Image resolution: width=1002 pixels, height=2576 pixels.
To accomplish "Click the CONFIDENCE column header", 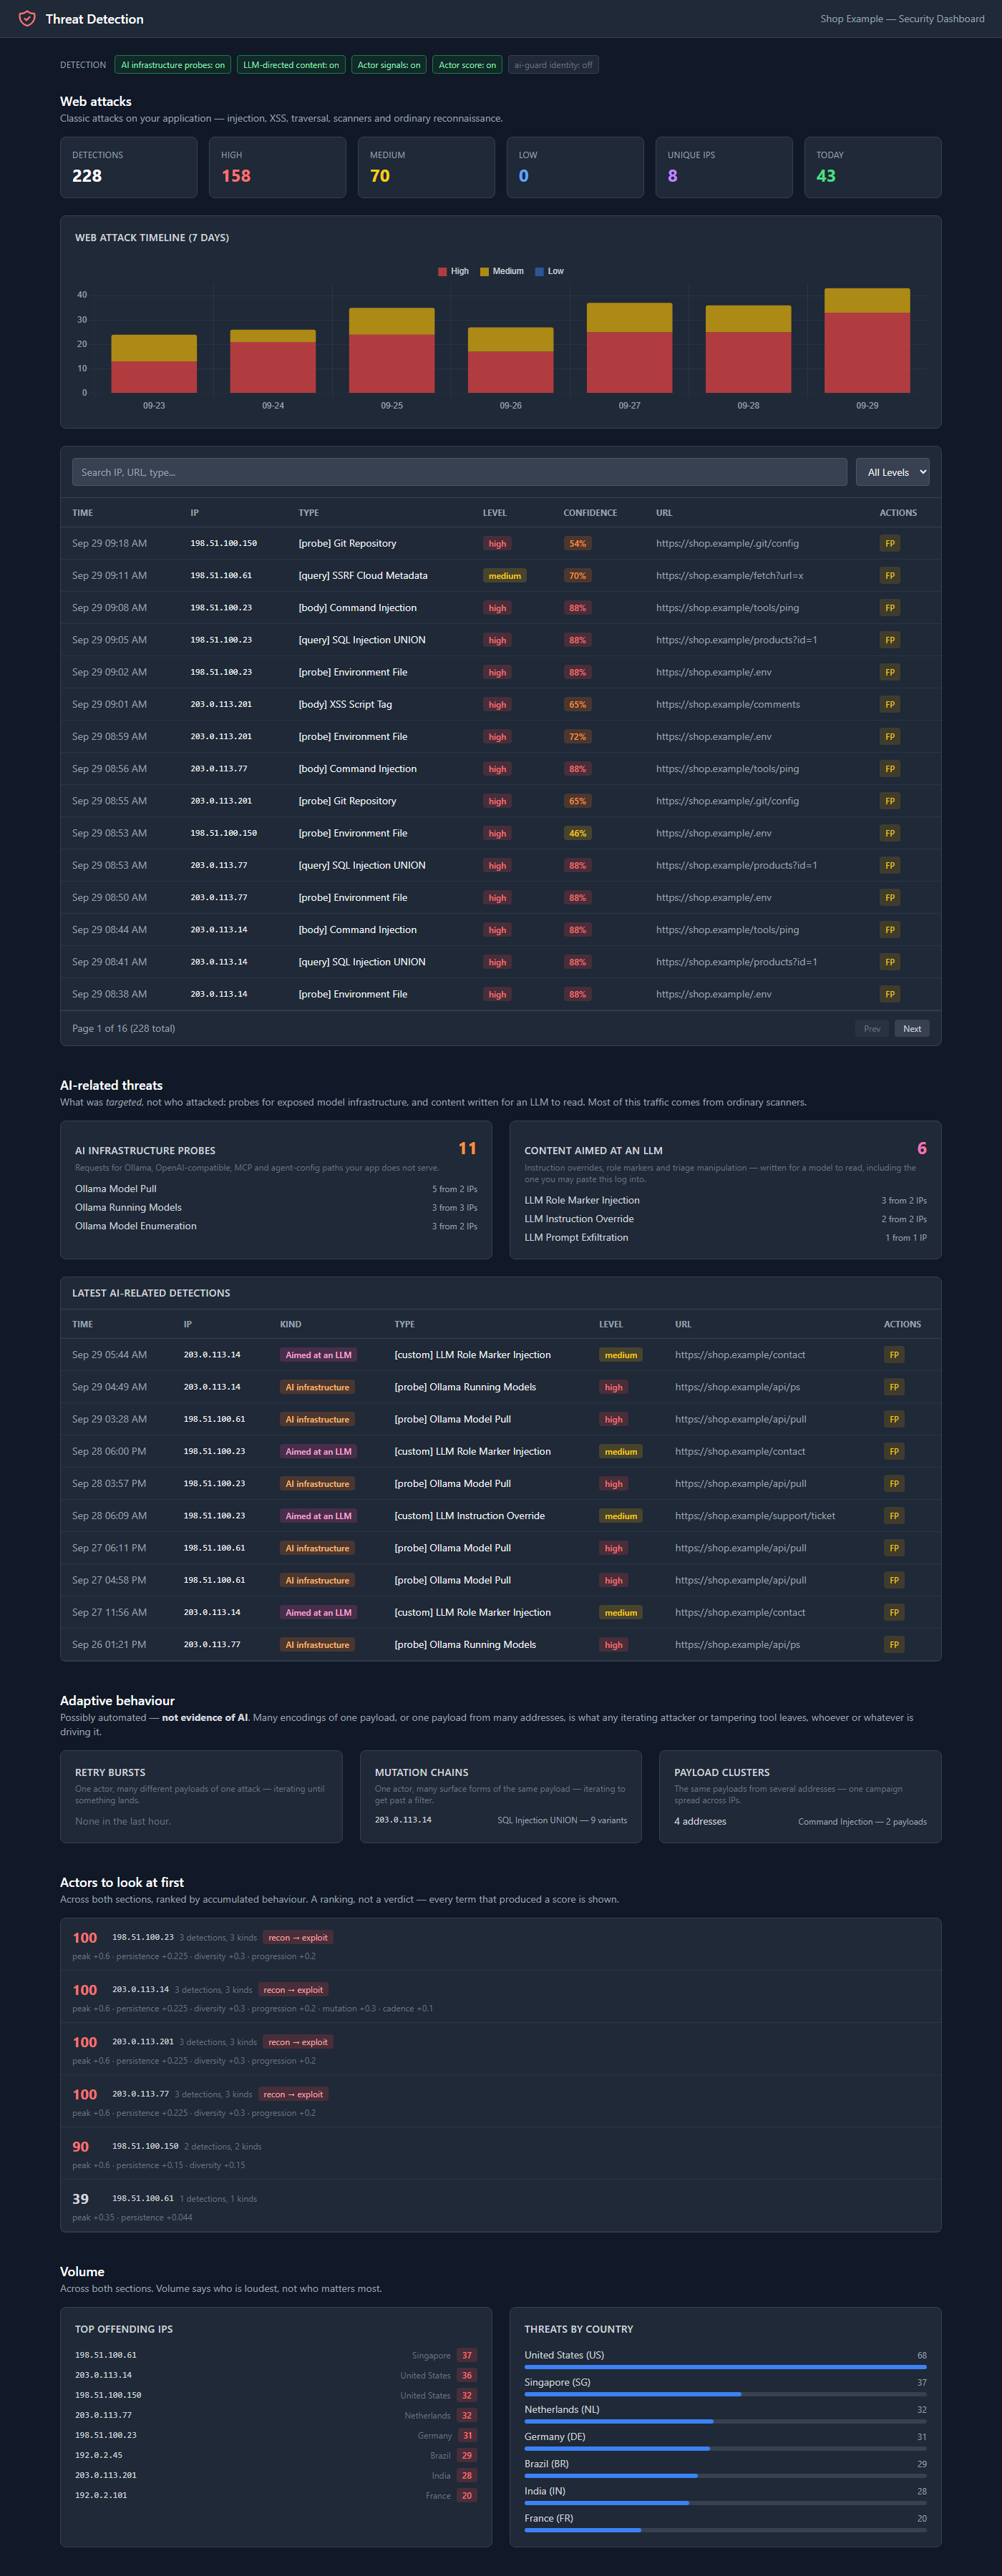I will 590,513.
